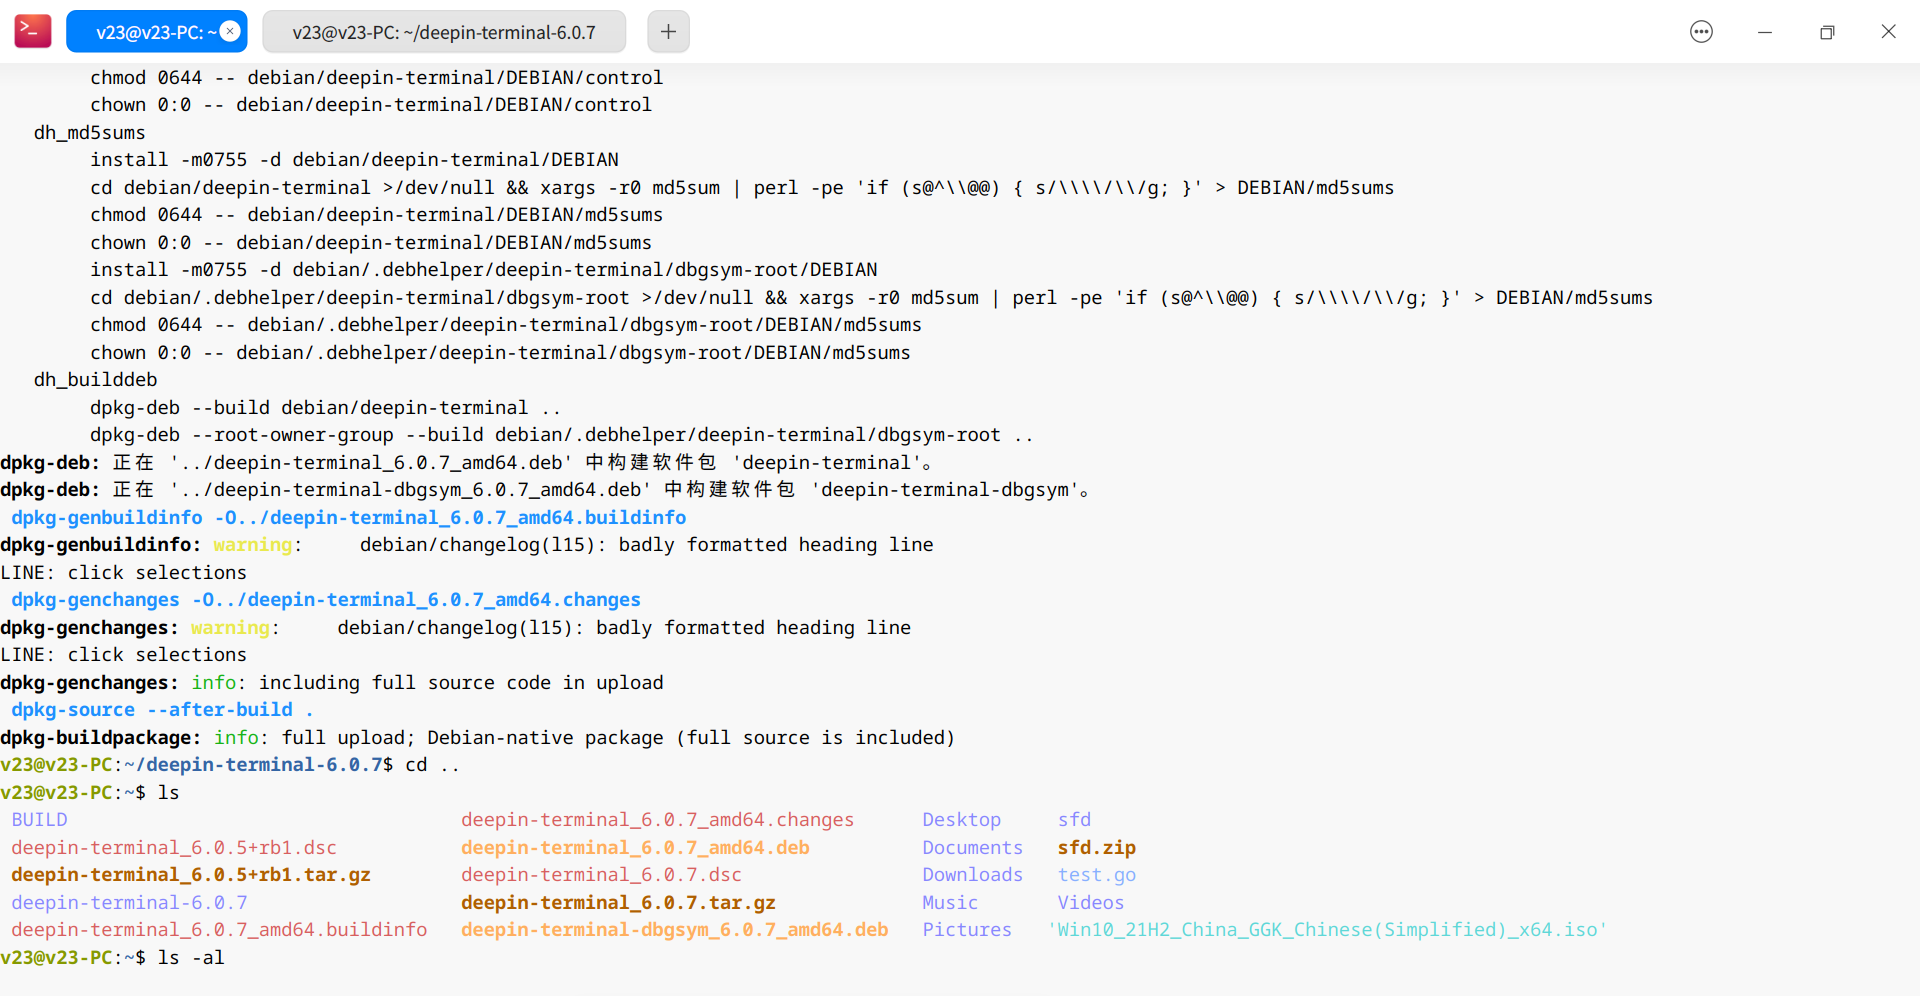Click the dh_builddeb line
The height and width of the screenshot is (996, 1920).
click(96, 380)
